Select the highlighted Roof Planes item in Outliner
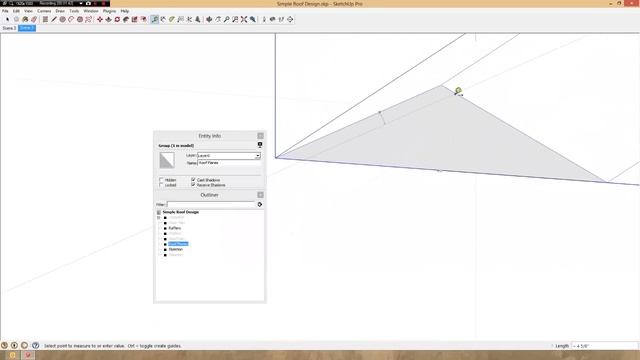This screenshot has width=640, height=360. coord(178,244)
